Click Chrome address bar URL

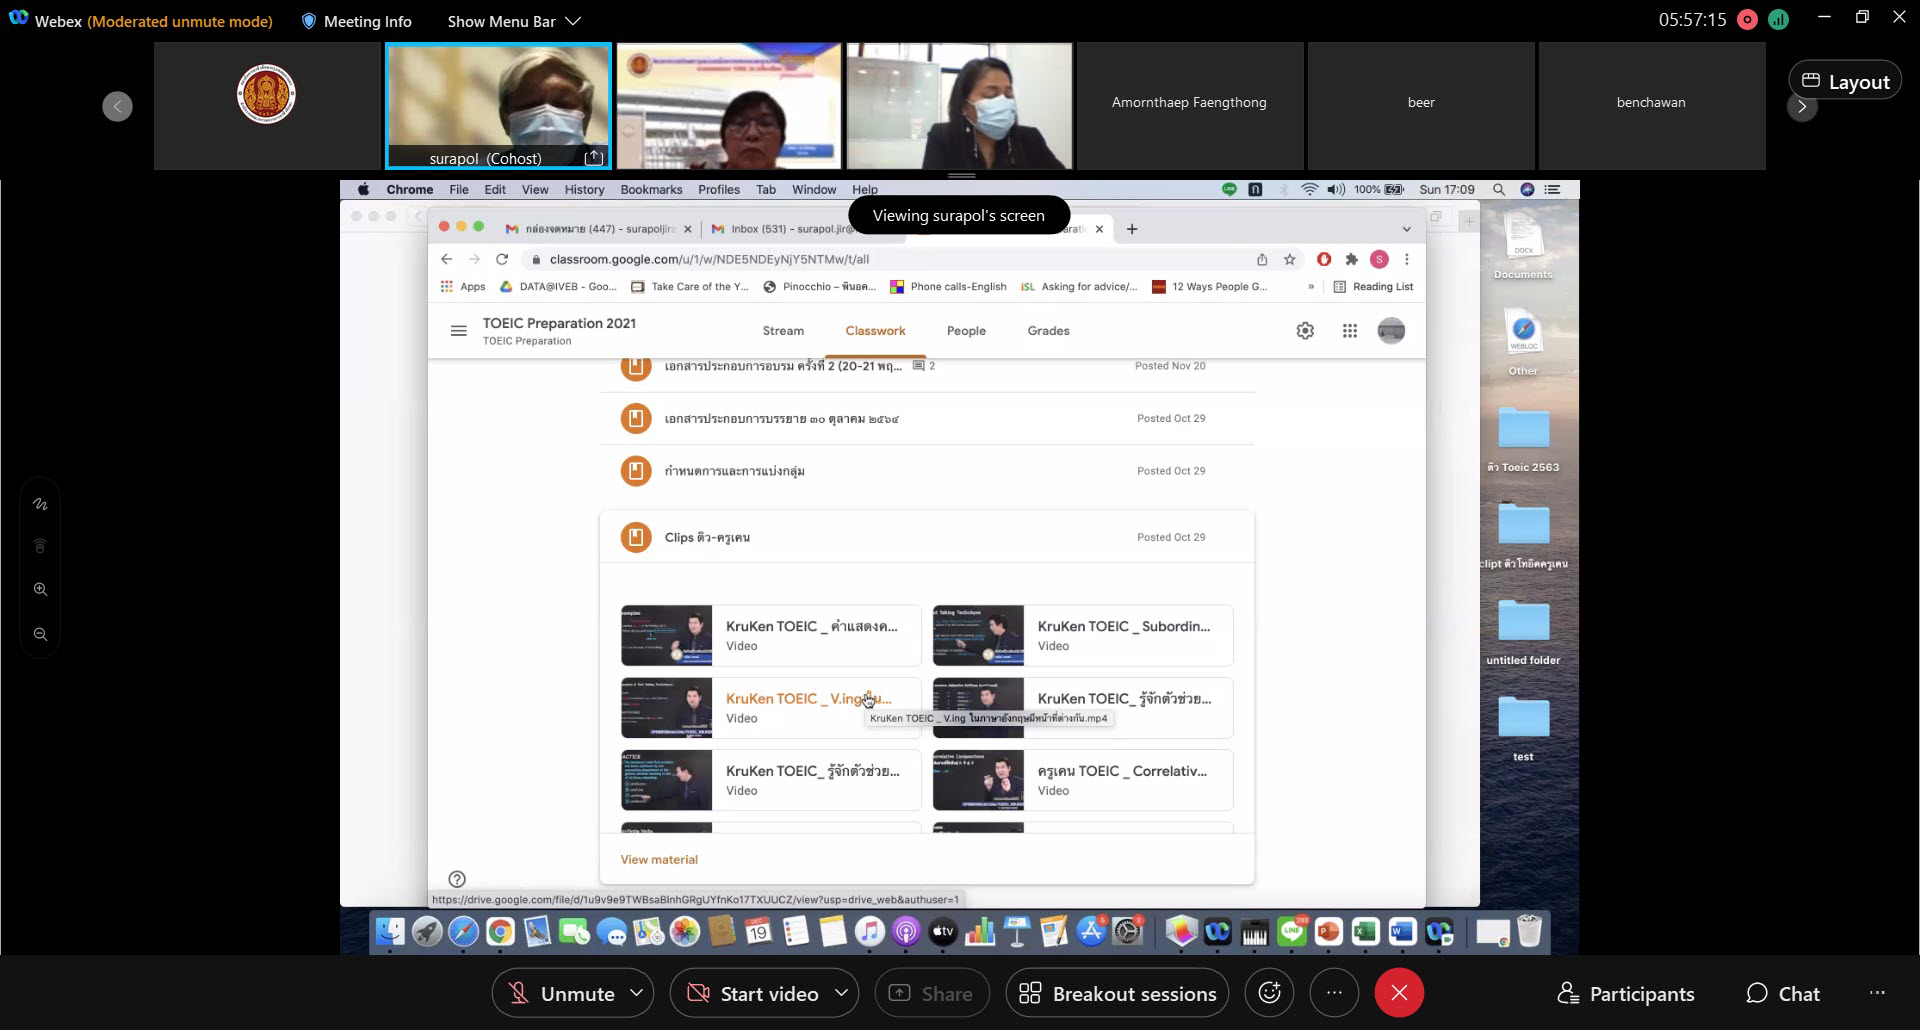tap(709, 259)
